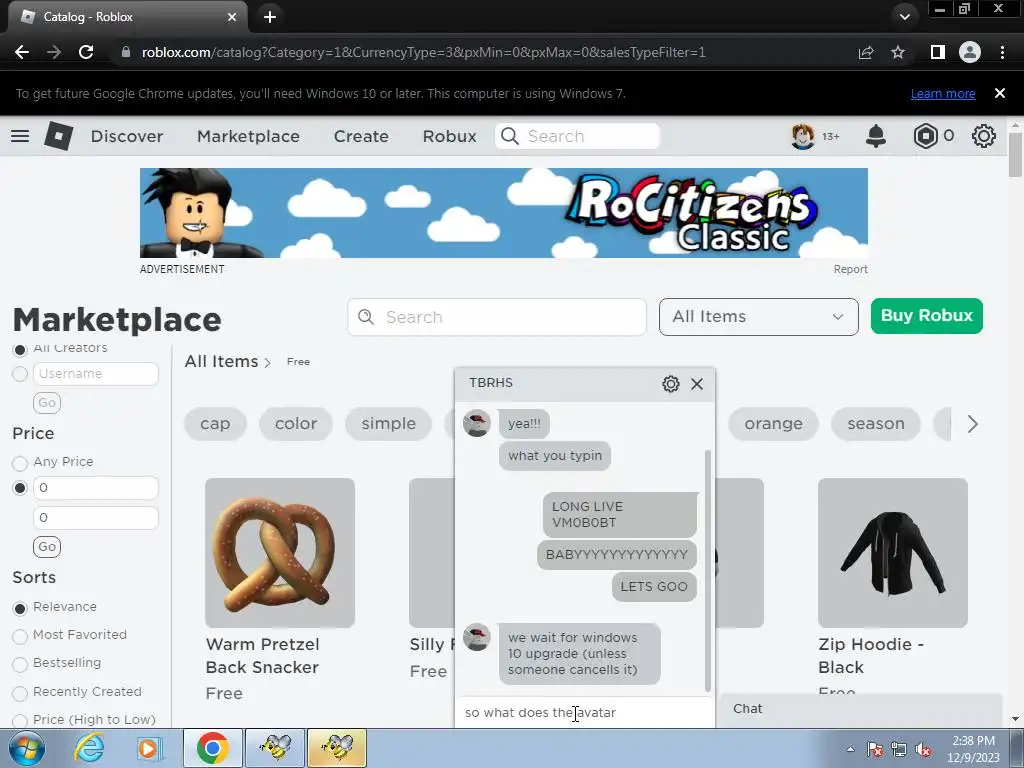The height and width of the screenshot is (768, 1024).
Task: Open the Chrome tab search dropdown arrow
Action: coord(904,17)
